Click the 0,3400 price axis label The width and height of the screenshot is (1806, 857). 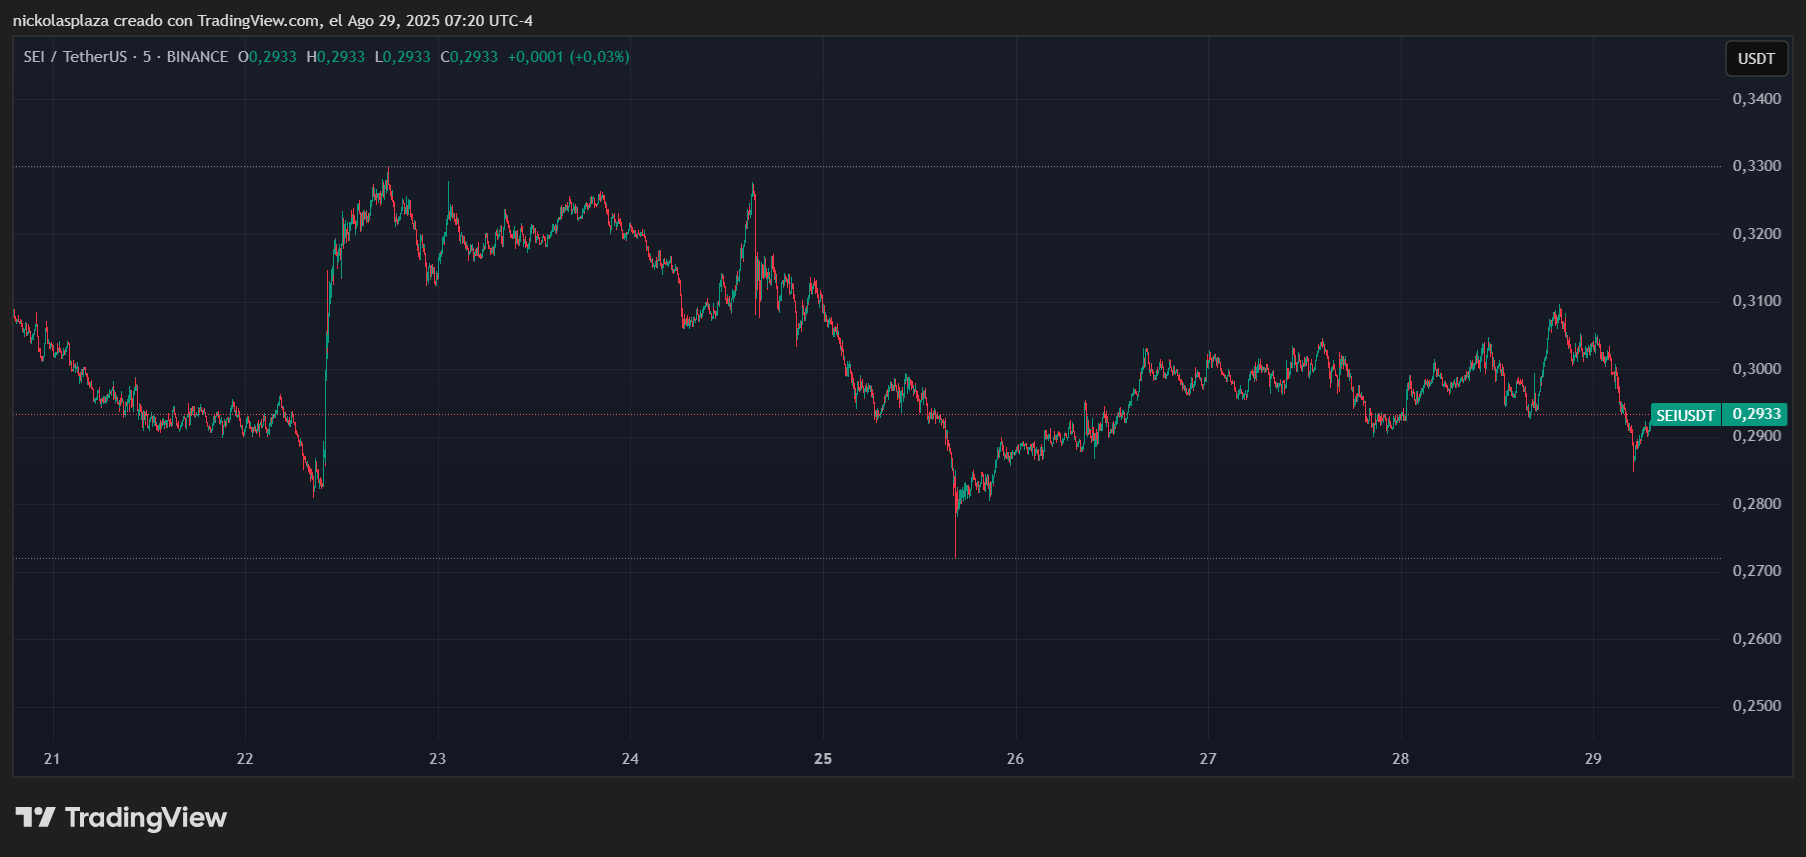click(x=1756, y=99)
